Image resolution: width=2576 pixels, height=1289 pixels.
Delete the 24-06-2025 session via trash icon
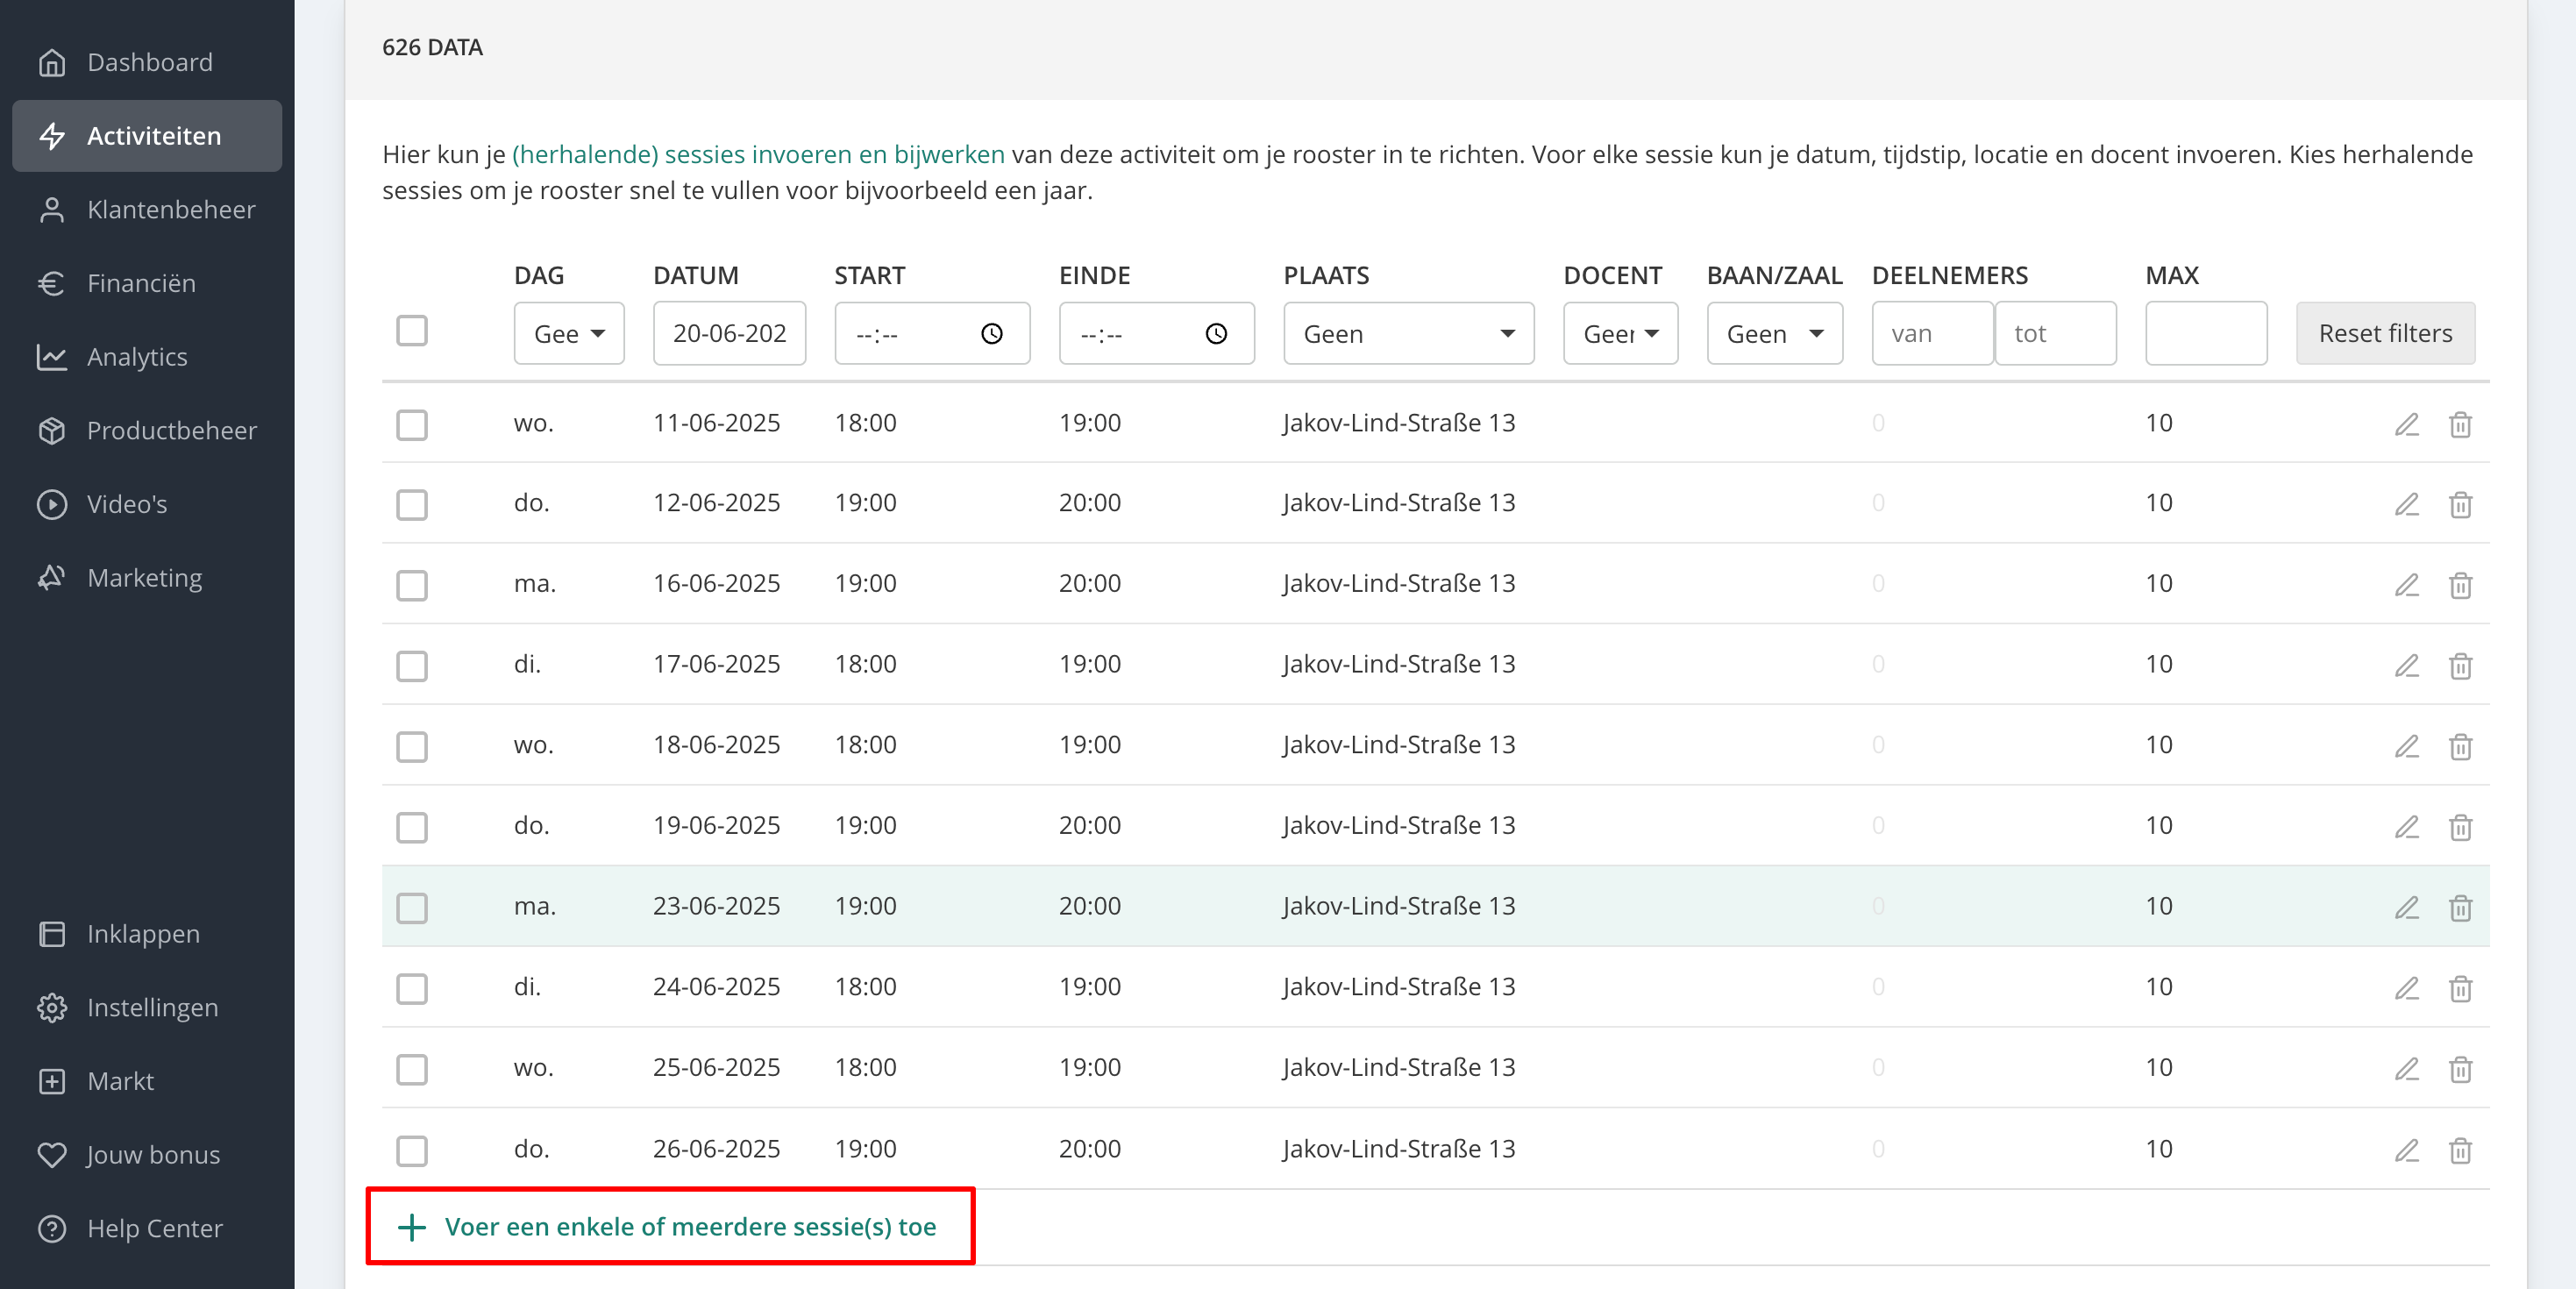point(2460,988)
